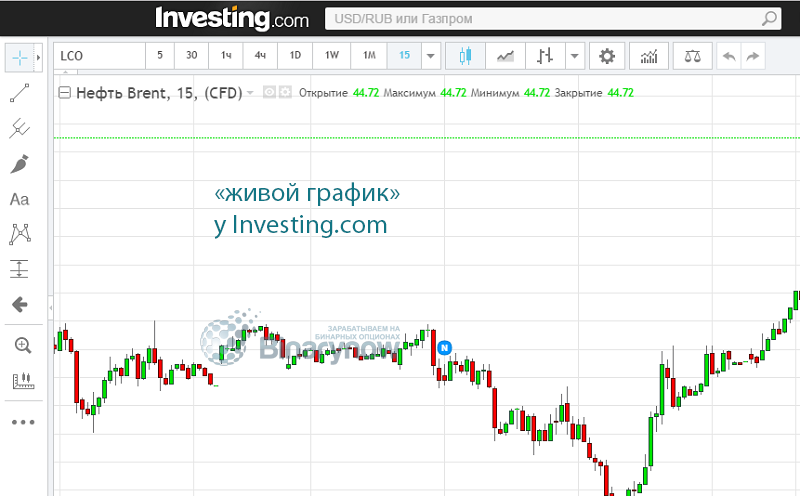Expand the cursor tool flyout arrow
The width and height of the screenshot is (800, 496).
38,58
